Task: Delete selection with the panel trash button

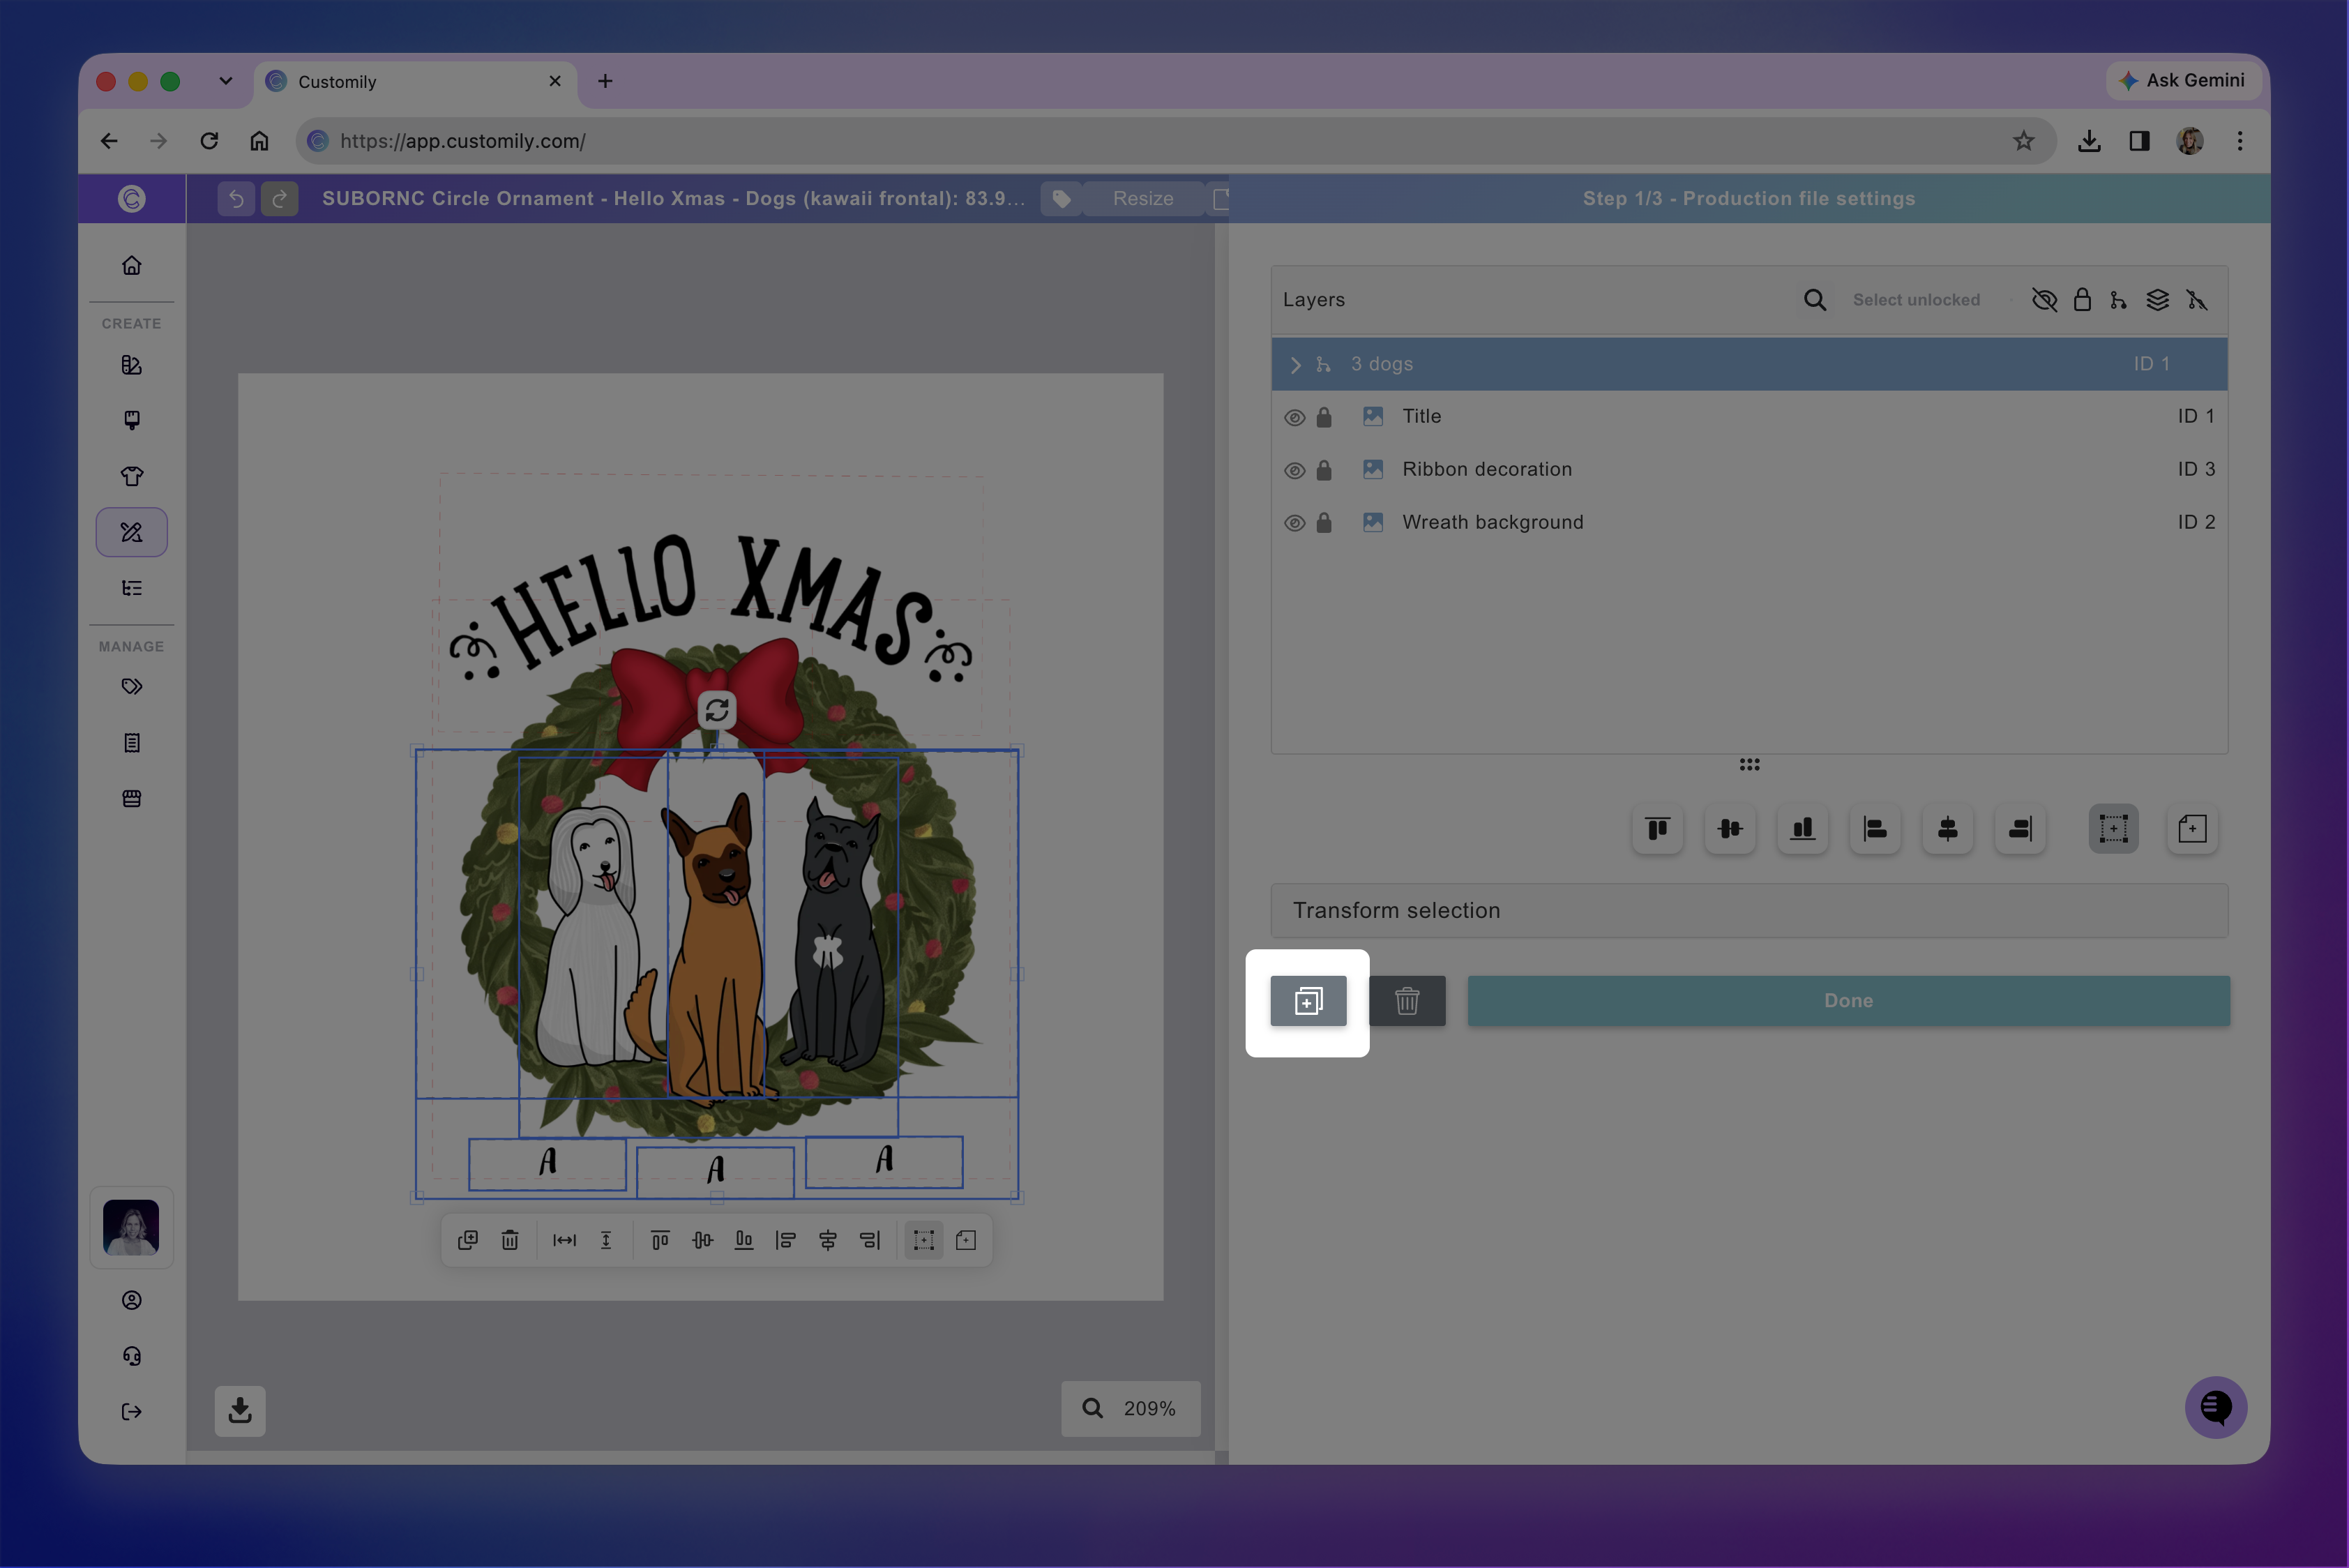Action: coord(1407,1001)
